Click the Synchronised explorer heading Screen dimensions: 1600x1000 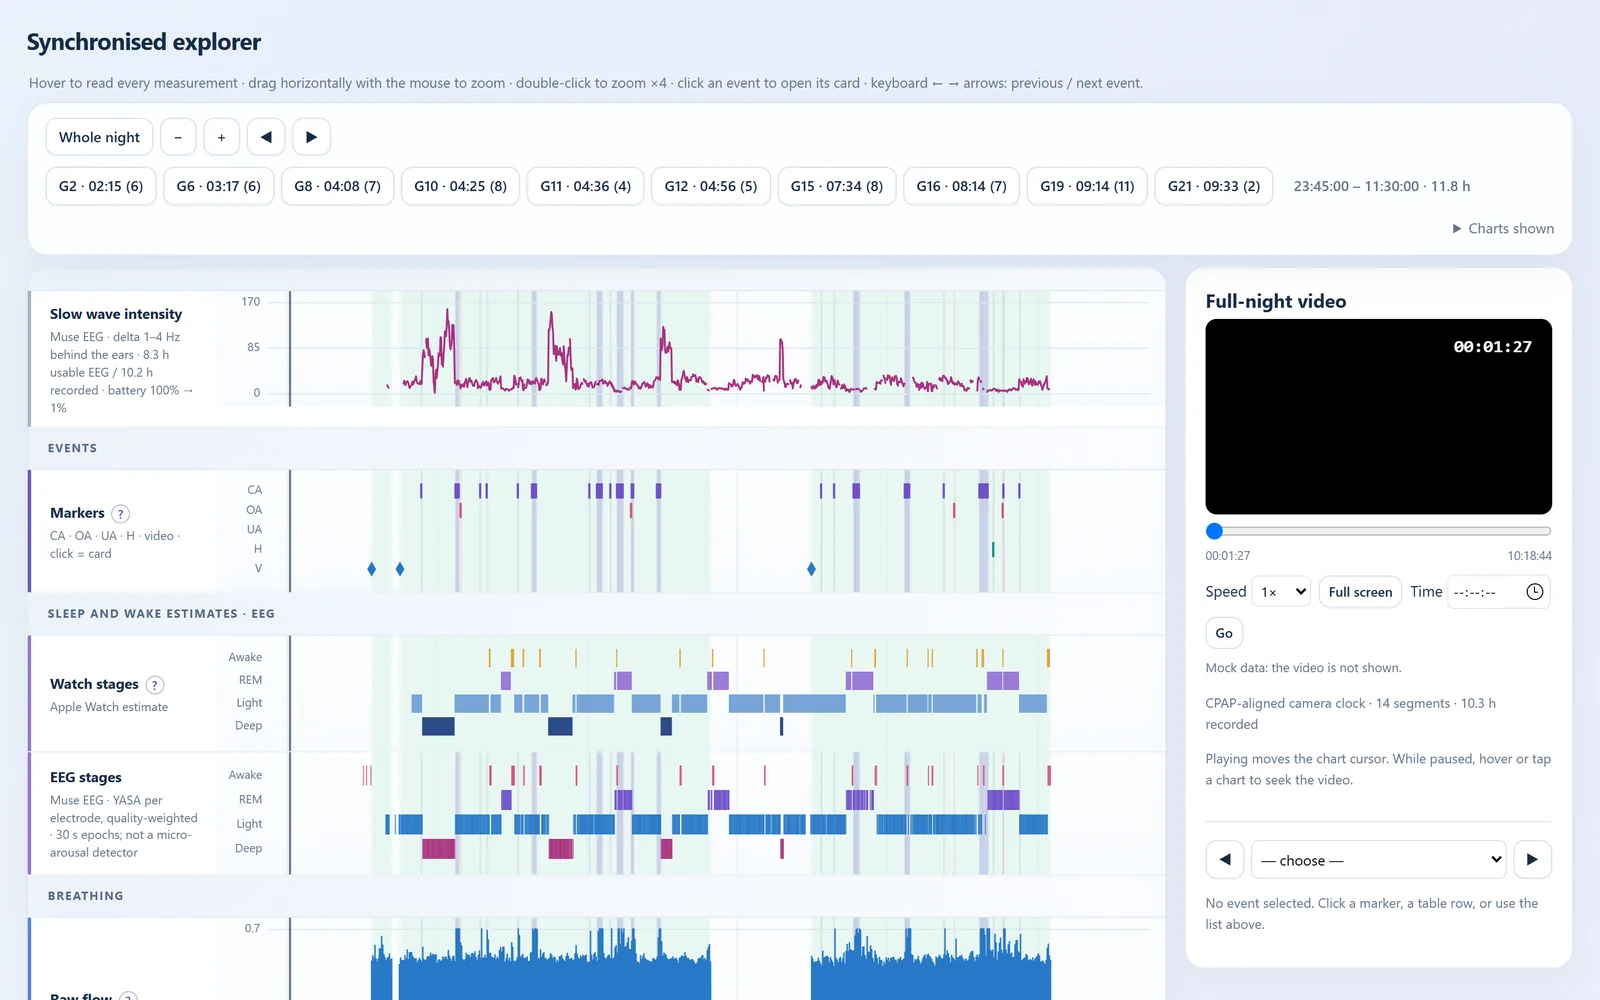click(x=144, y=42)
